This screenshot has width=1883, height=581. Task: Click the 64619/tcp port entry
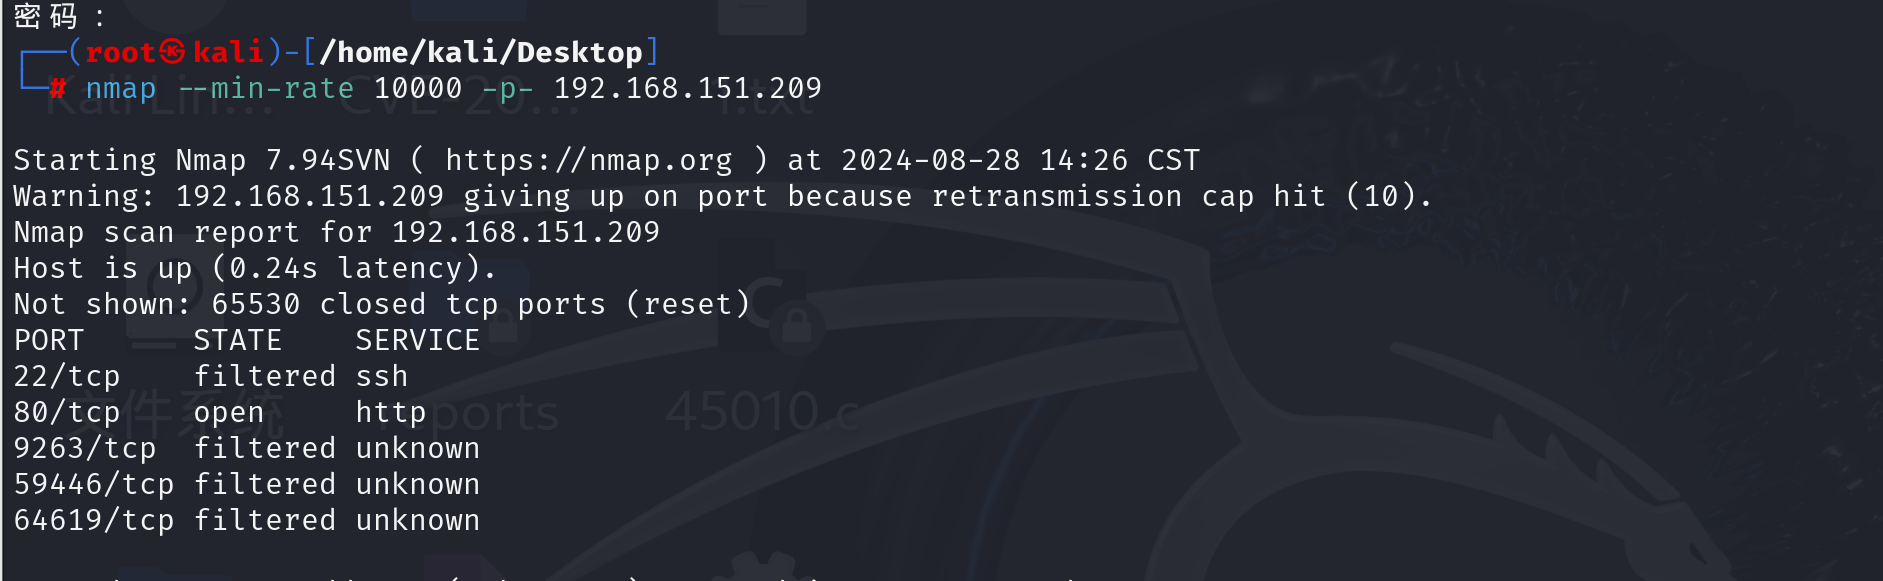coord(94,520)
